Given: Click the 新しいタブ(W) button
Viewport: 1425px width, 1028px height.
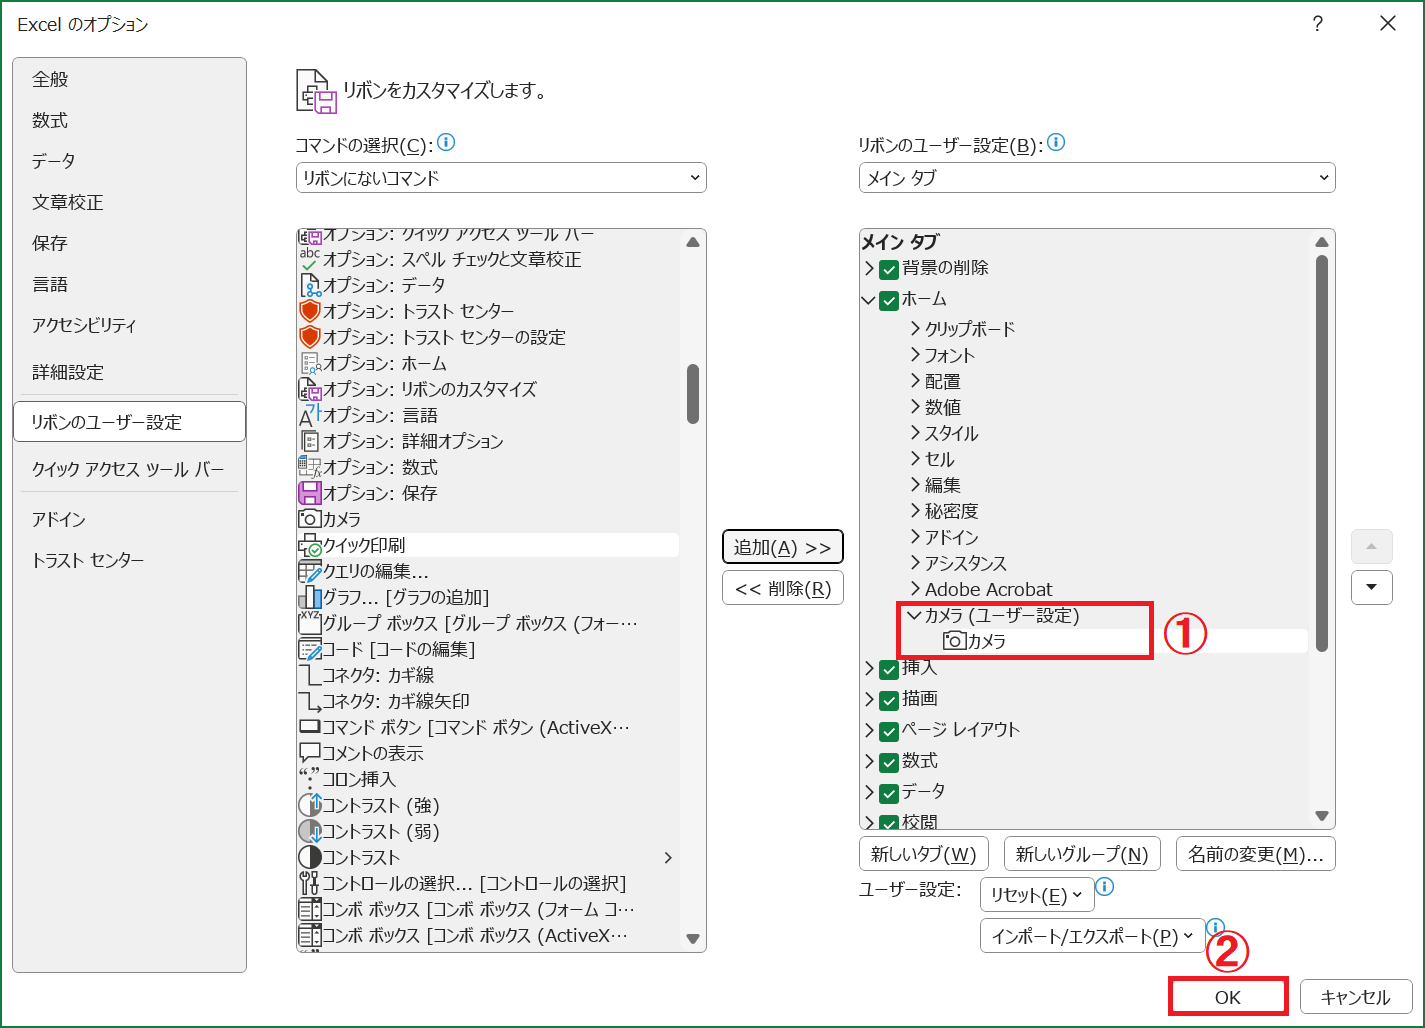Looking at the screenshot, I should (924, 854).
